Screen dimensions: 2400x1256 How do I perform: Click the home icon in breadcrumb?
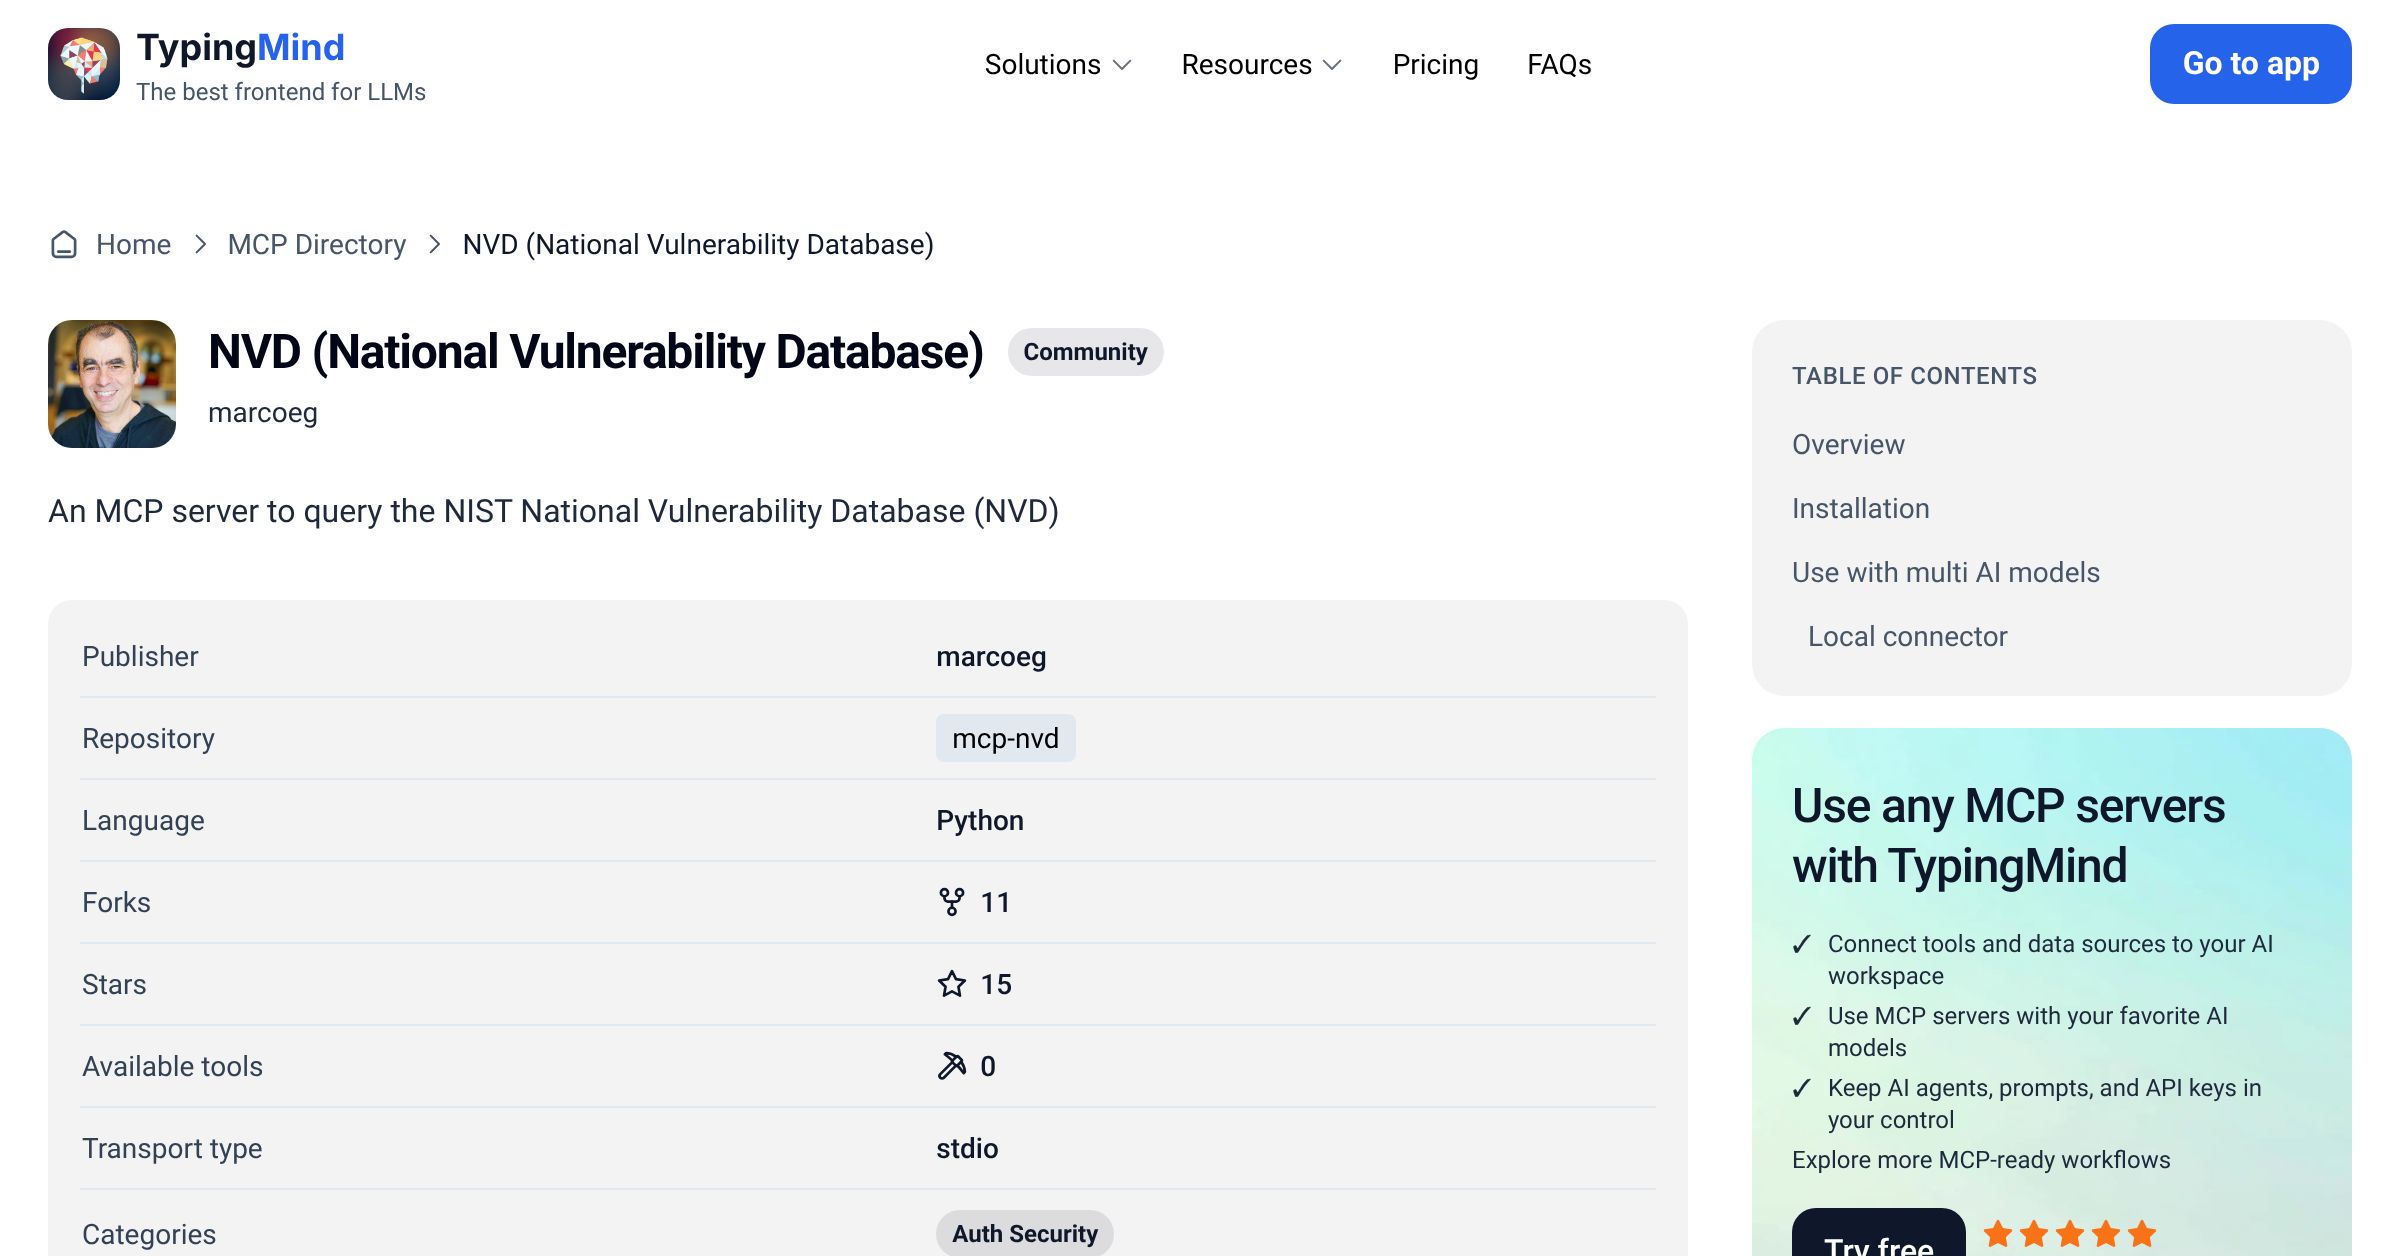64,244
